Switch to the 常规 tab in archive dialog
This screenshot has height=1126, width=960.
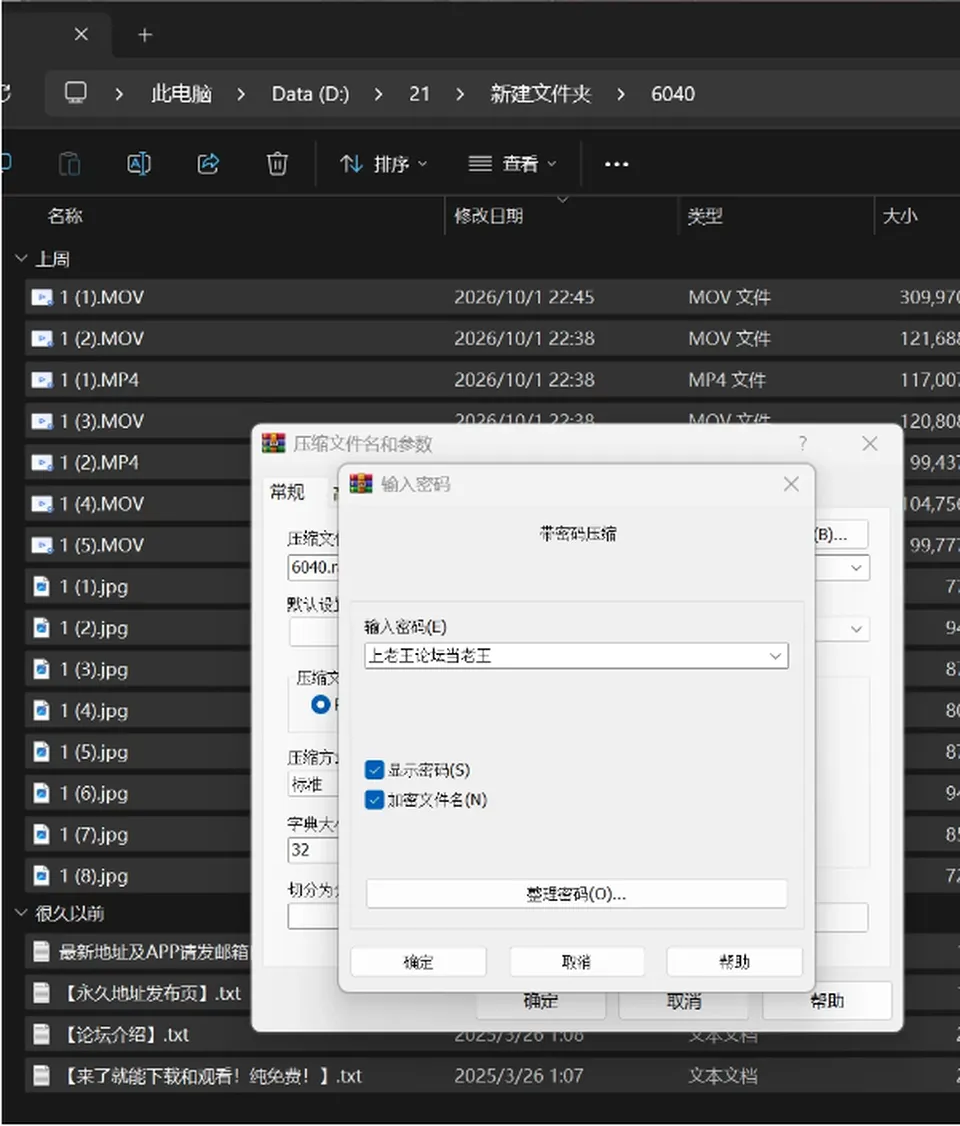tap(287, 492)
